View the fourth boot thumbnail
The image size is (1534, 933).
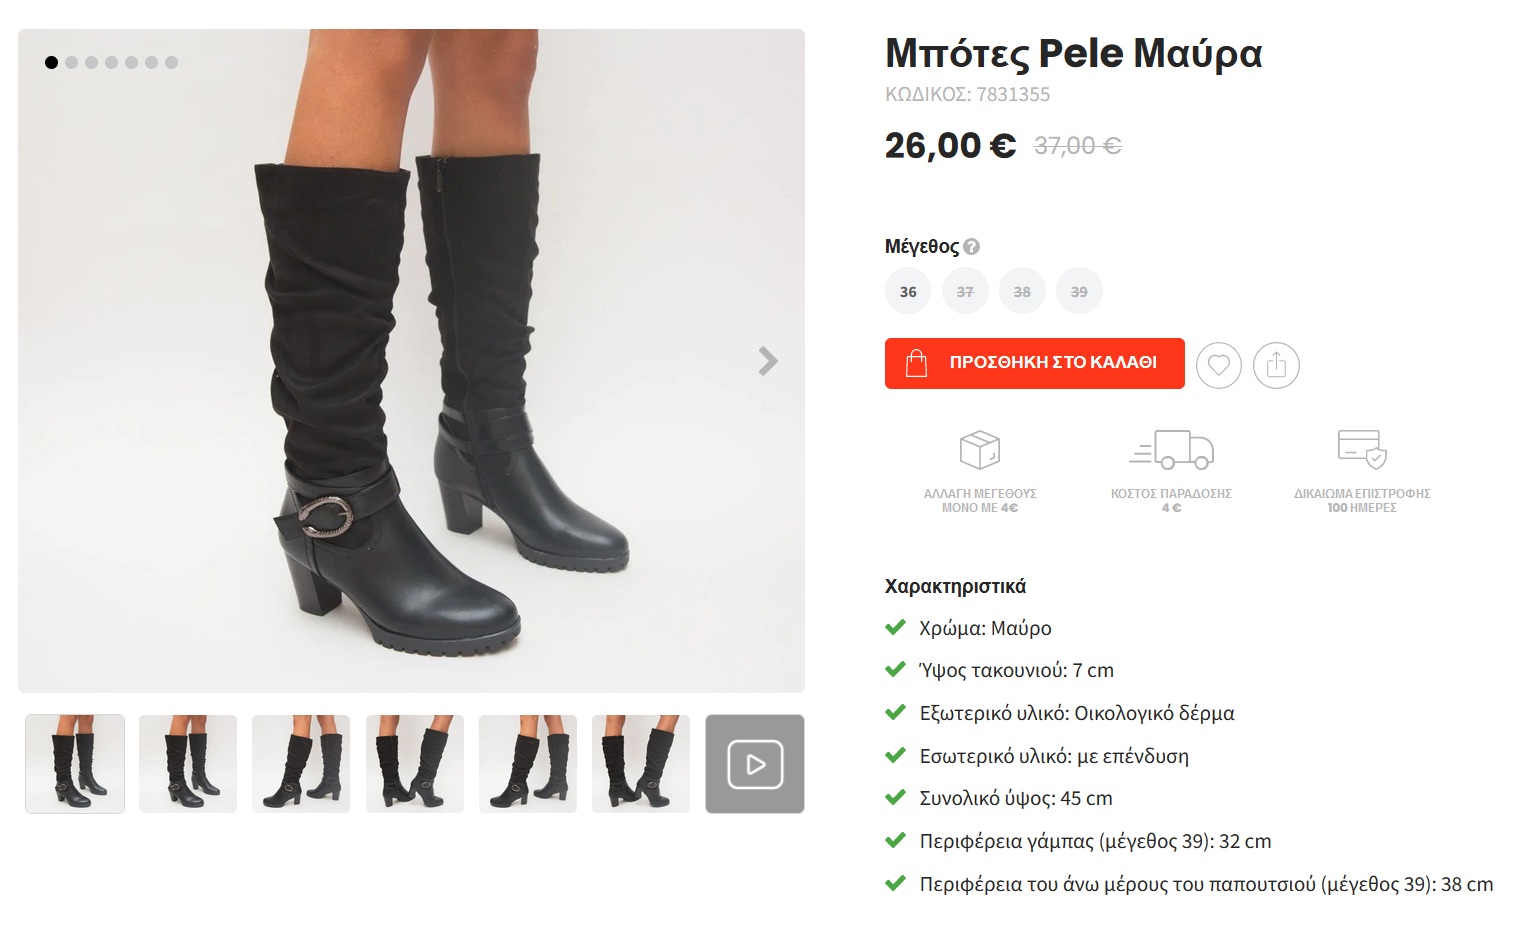click(x=415, y=764)
